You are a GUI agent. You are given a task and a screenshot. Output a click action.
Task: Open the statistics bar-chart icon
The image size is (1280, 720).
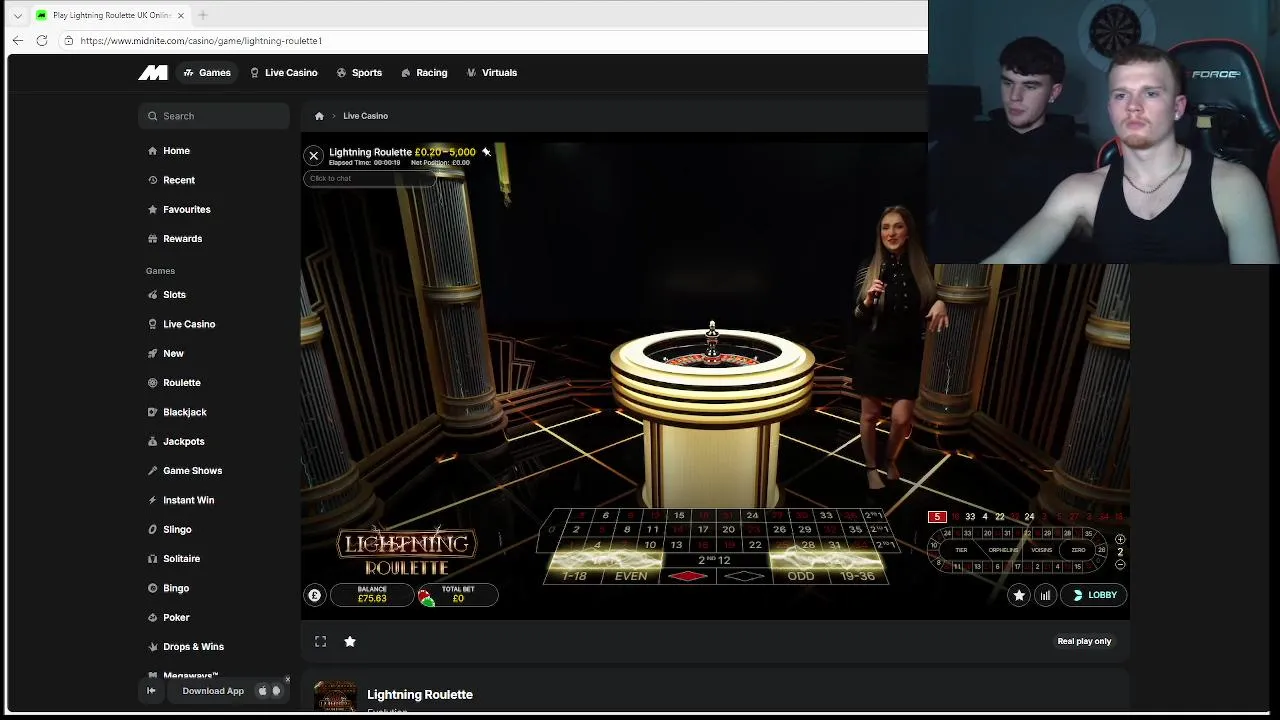[1045, 595]
